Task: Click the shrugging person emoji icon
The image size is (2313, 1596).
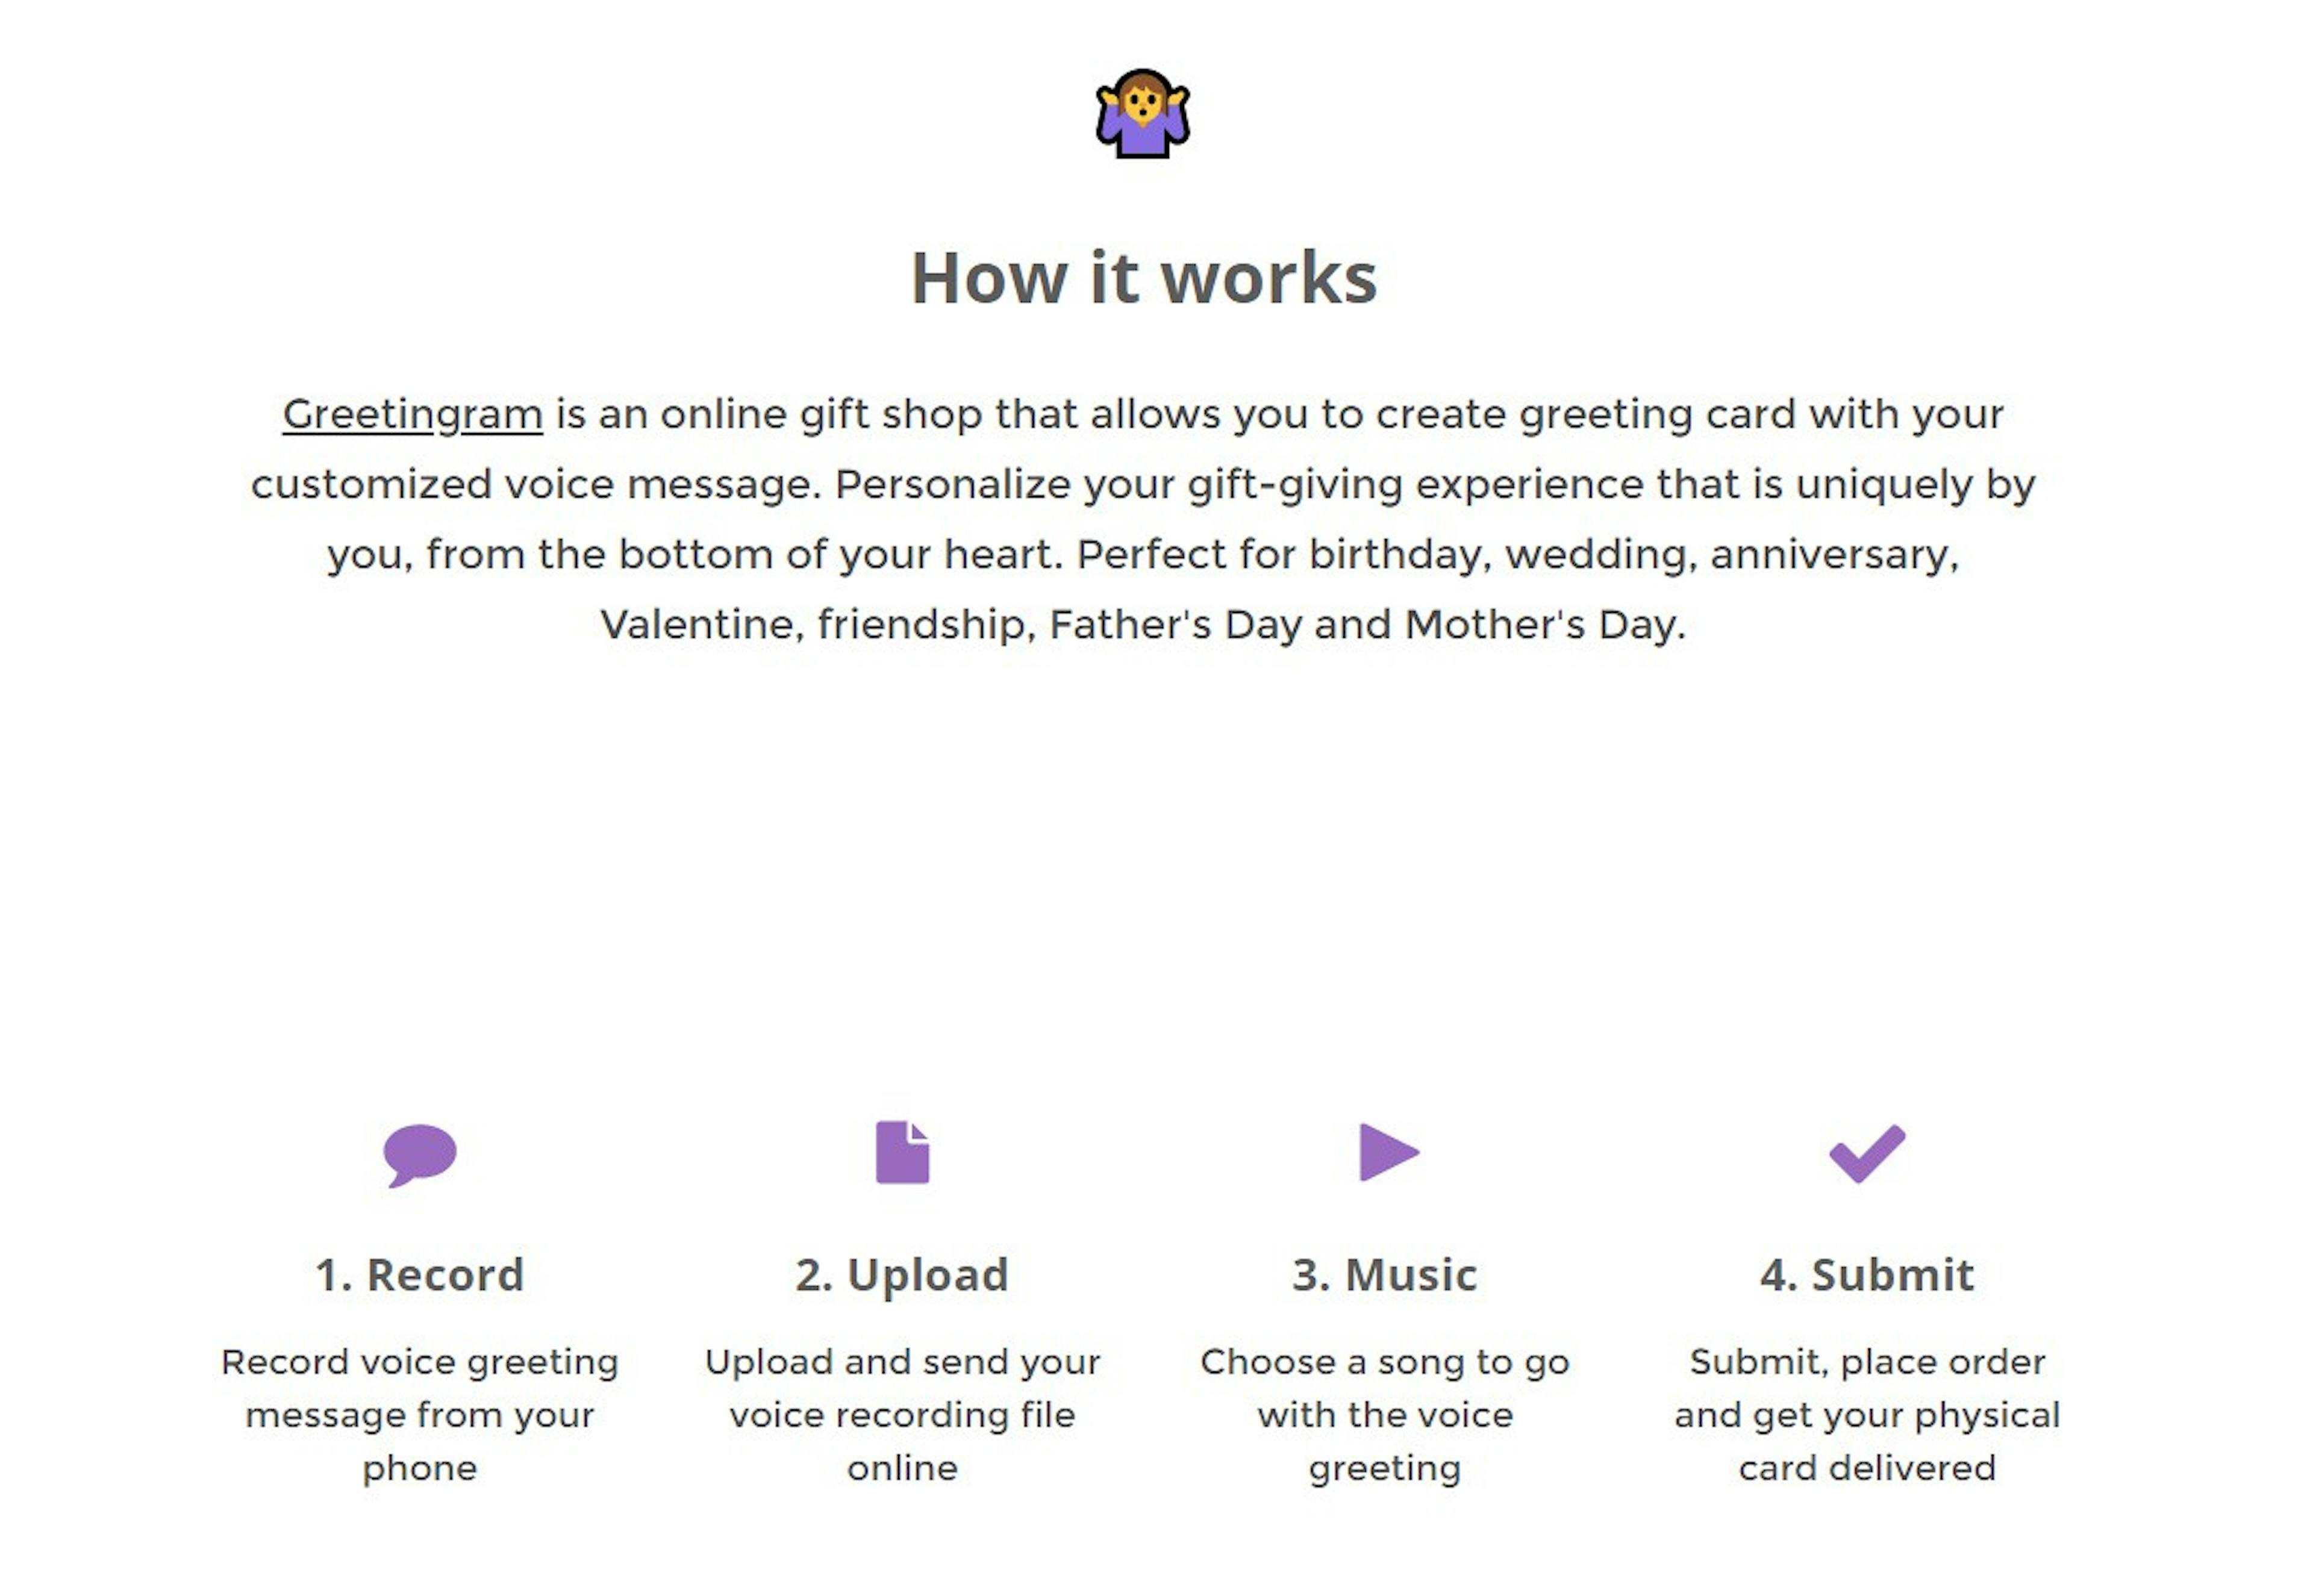Action: pos(1142,113)
